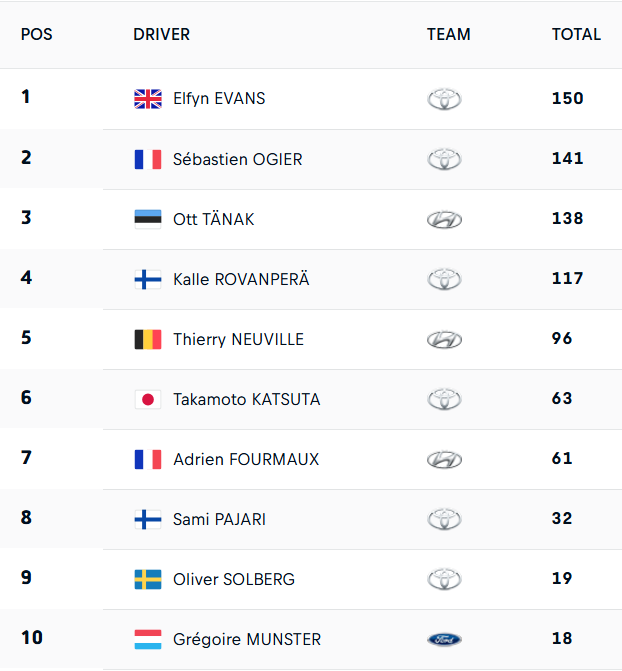Image resolution: width=622 pixels, height=671 pixels.
Task: Click the Swedish flag beside Oliver Solberg
Action: [x=148, y=579]
